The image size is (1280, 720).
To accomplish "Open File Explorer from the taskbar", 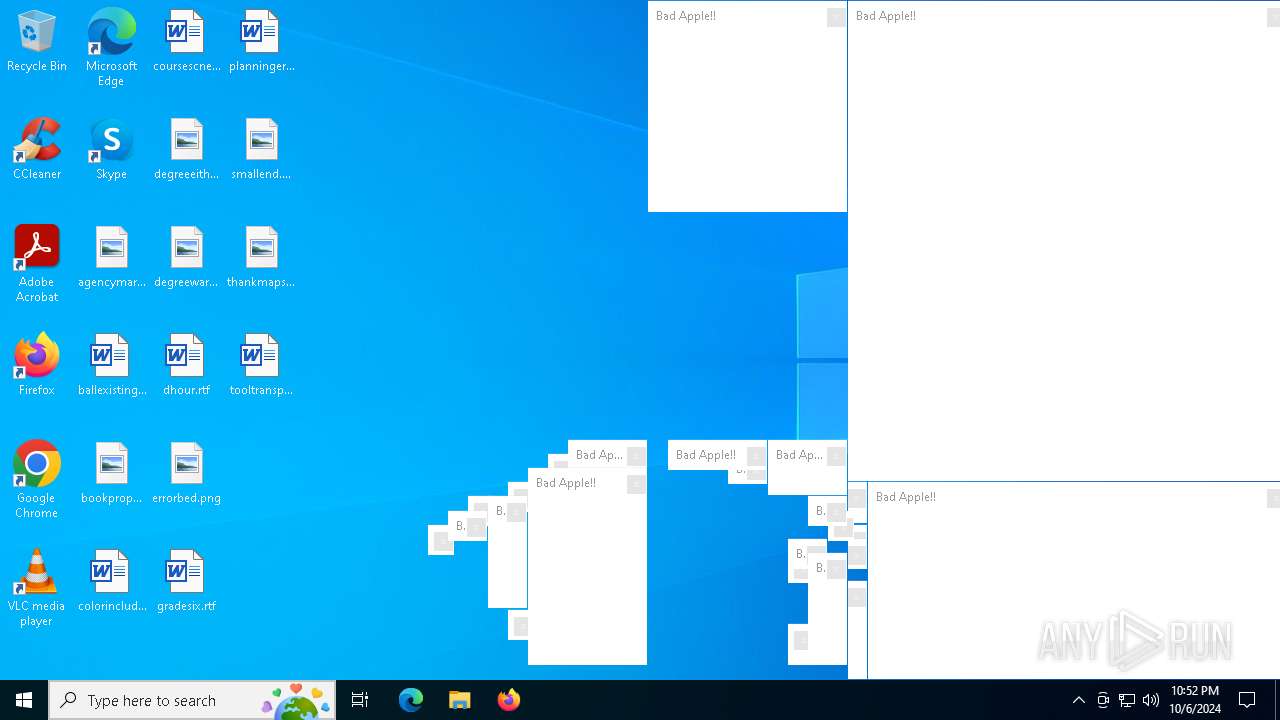I will point(460,700).
